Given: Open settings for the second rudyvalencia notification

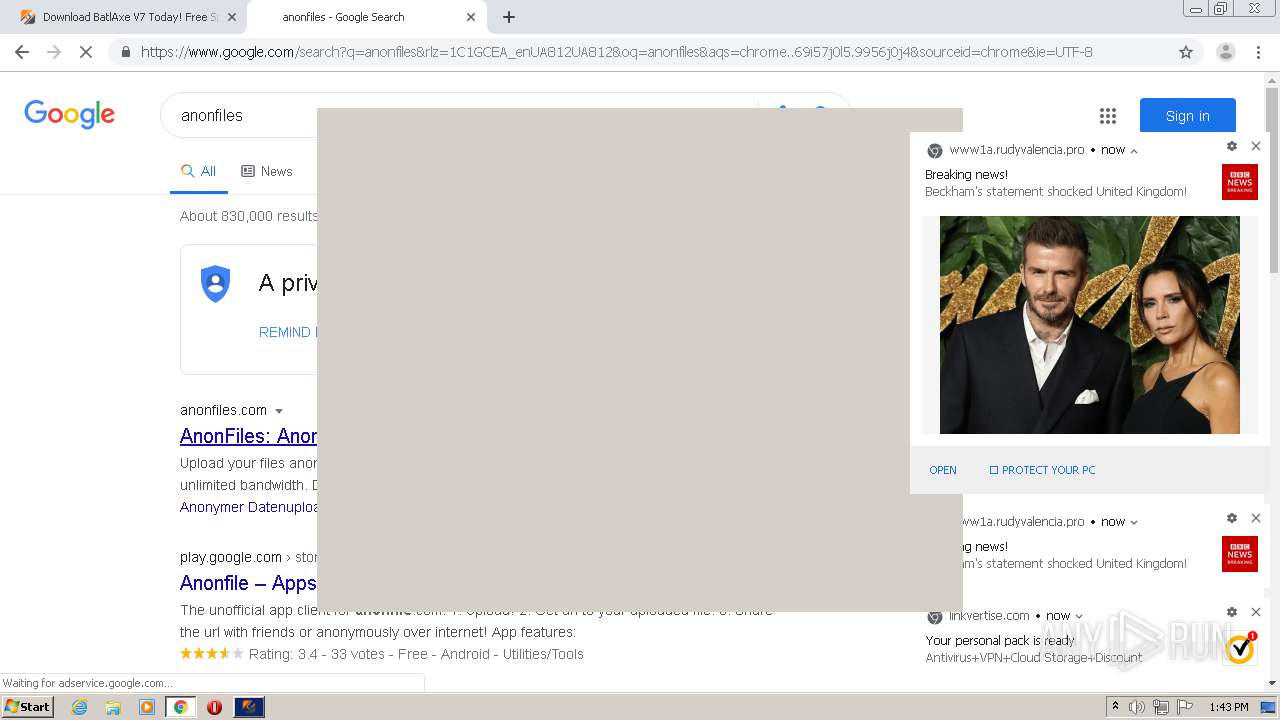Looking at the screenshot, I should [1232, 518].
